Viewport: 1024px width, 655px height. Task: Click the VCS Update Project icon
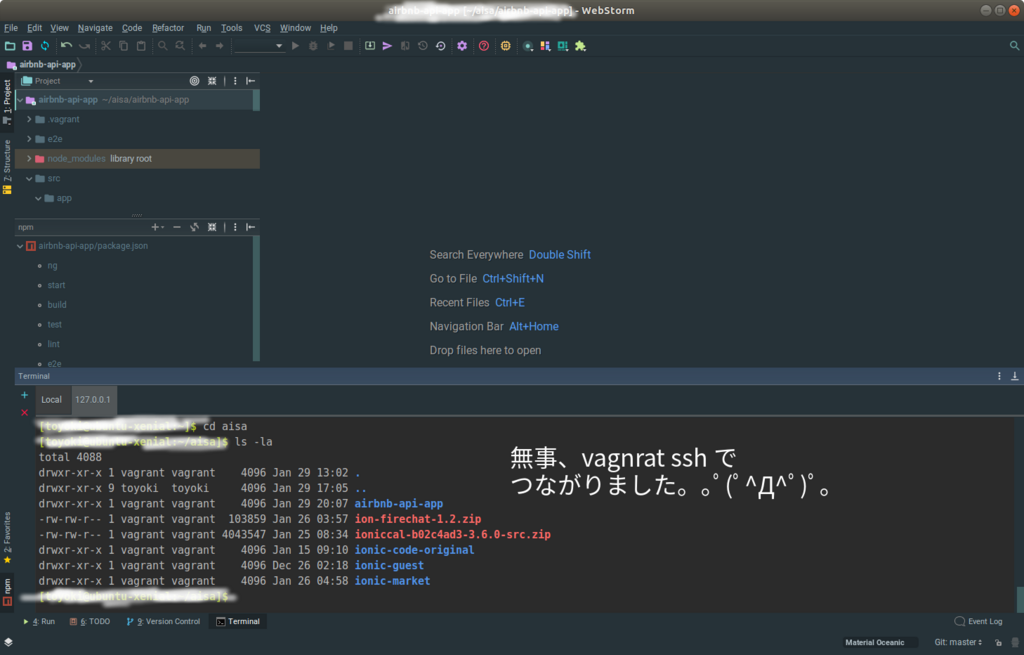coord(370,46)
